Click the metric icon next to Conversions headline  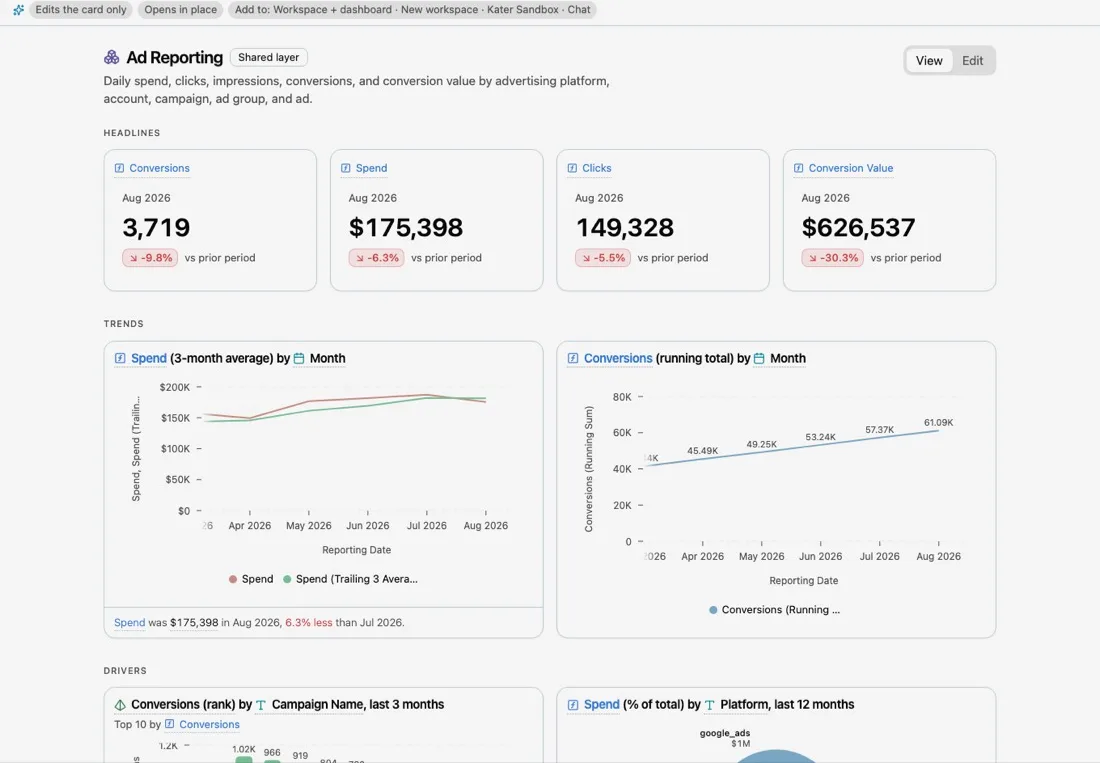pyautogui.click(x=119, y=168)
